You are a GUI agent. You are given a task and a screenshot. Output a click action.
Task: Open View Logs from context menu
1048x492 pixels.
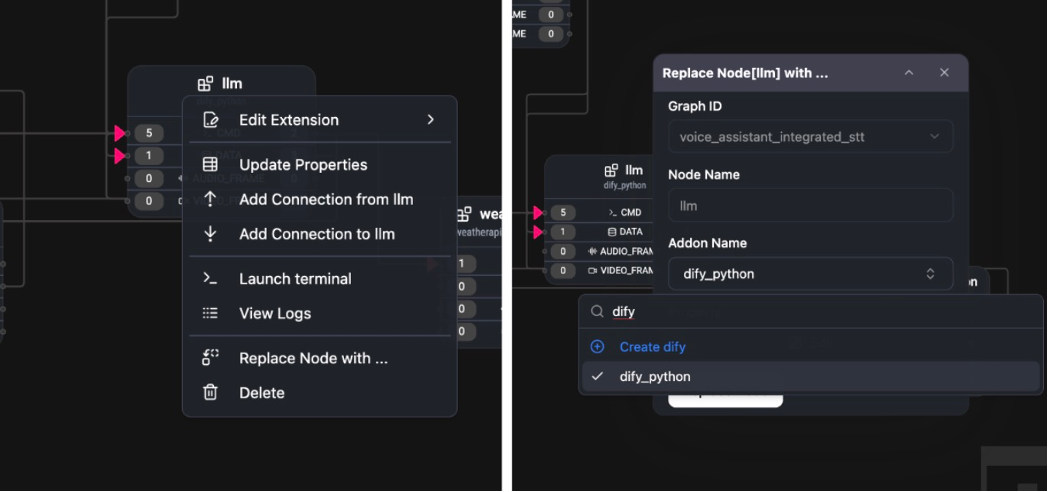tap(319, 313)
